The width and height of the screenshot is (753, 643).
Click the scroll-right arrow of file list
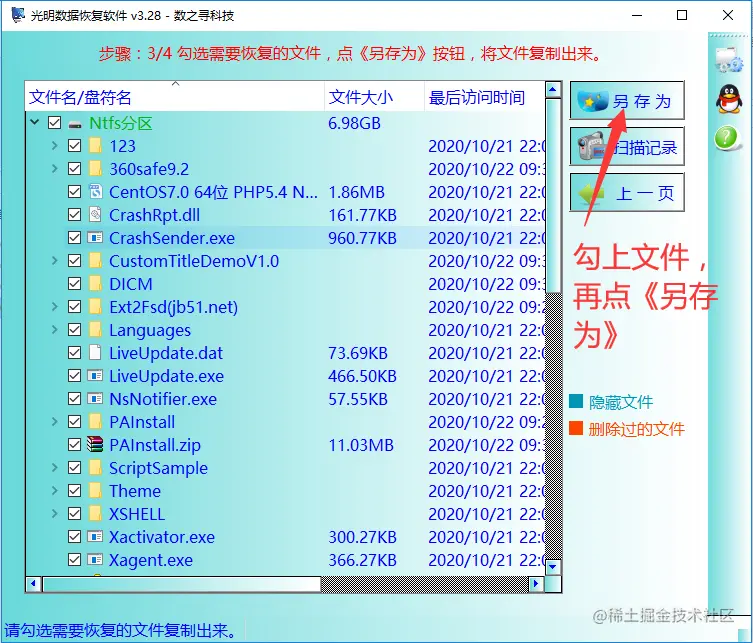(536, 584)
